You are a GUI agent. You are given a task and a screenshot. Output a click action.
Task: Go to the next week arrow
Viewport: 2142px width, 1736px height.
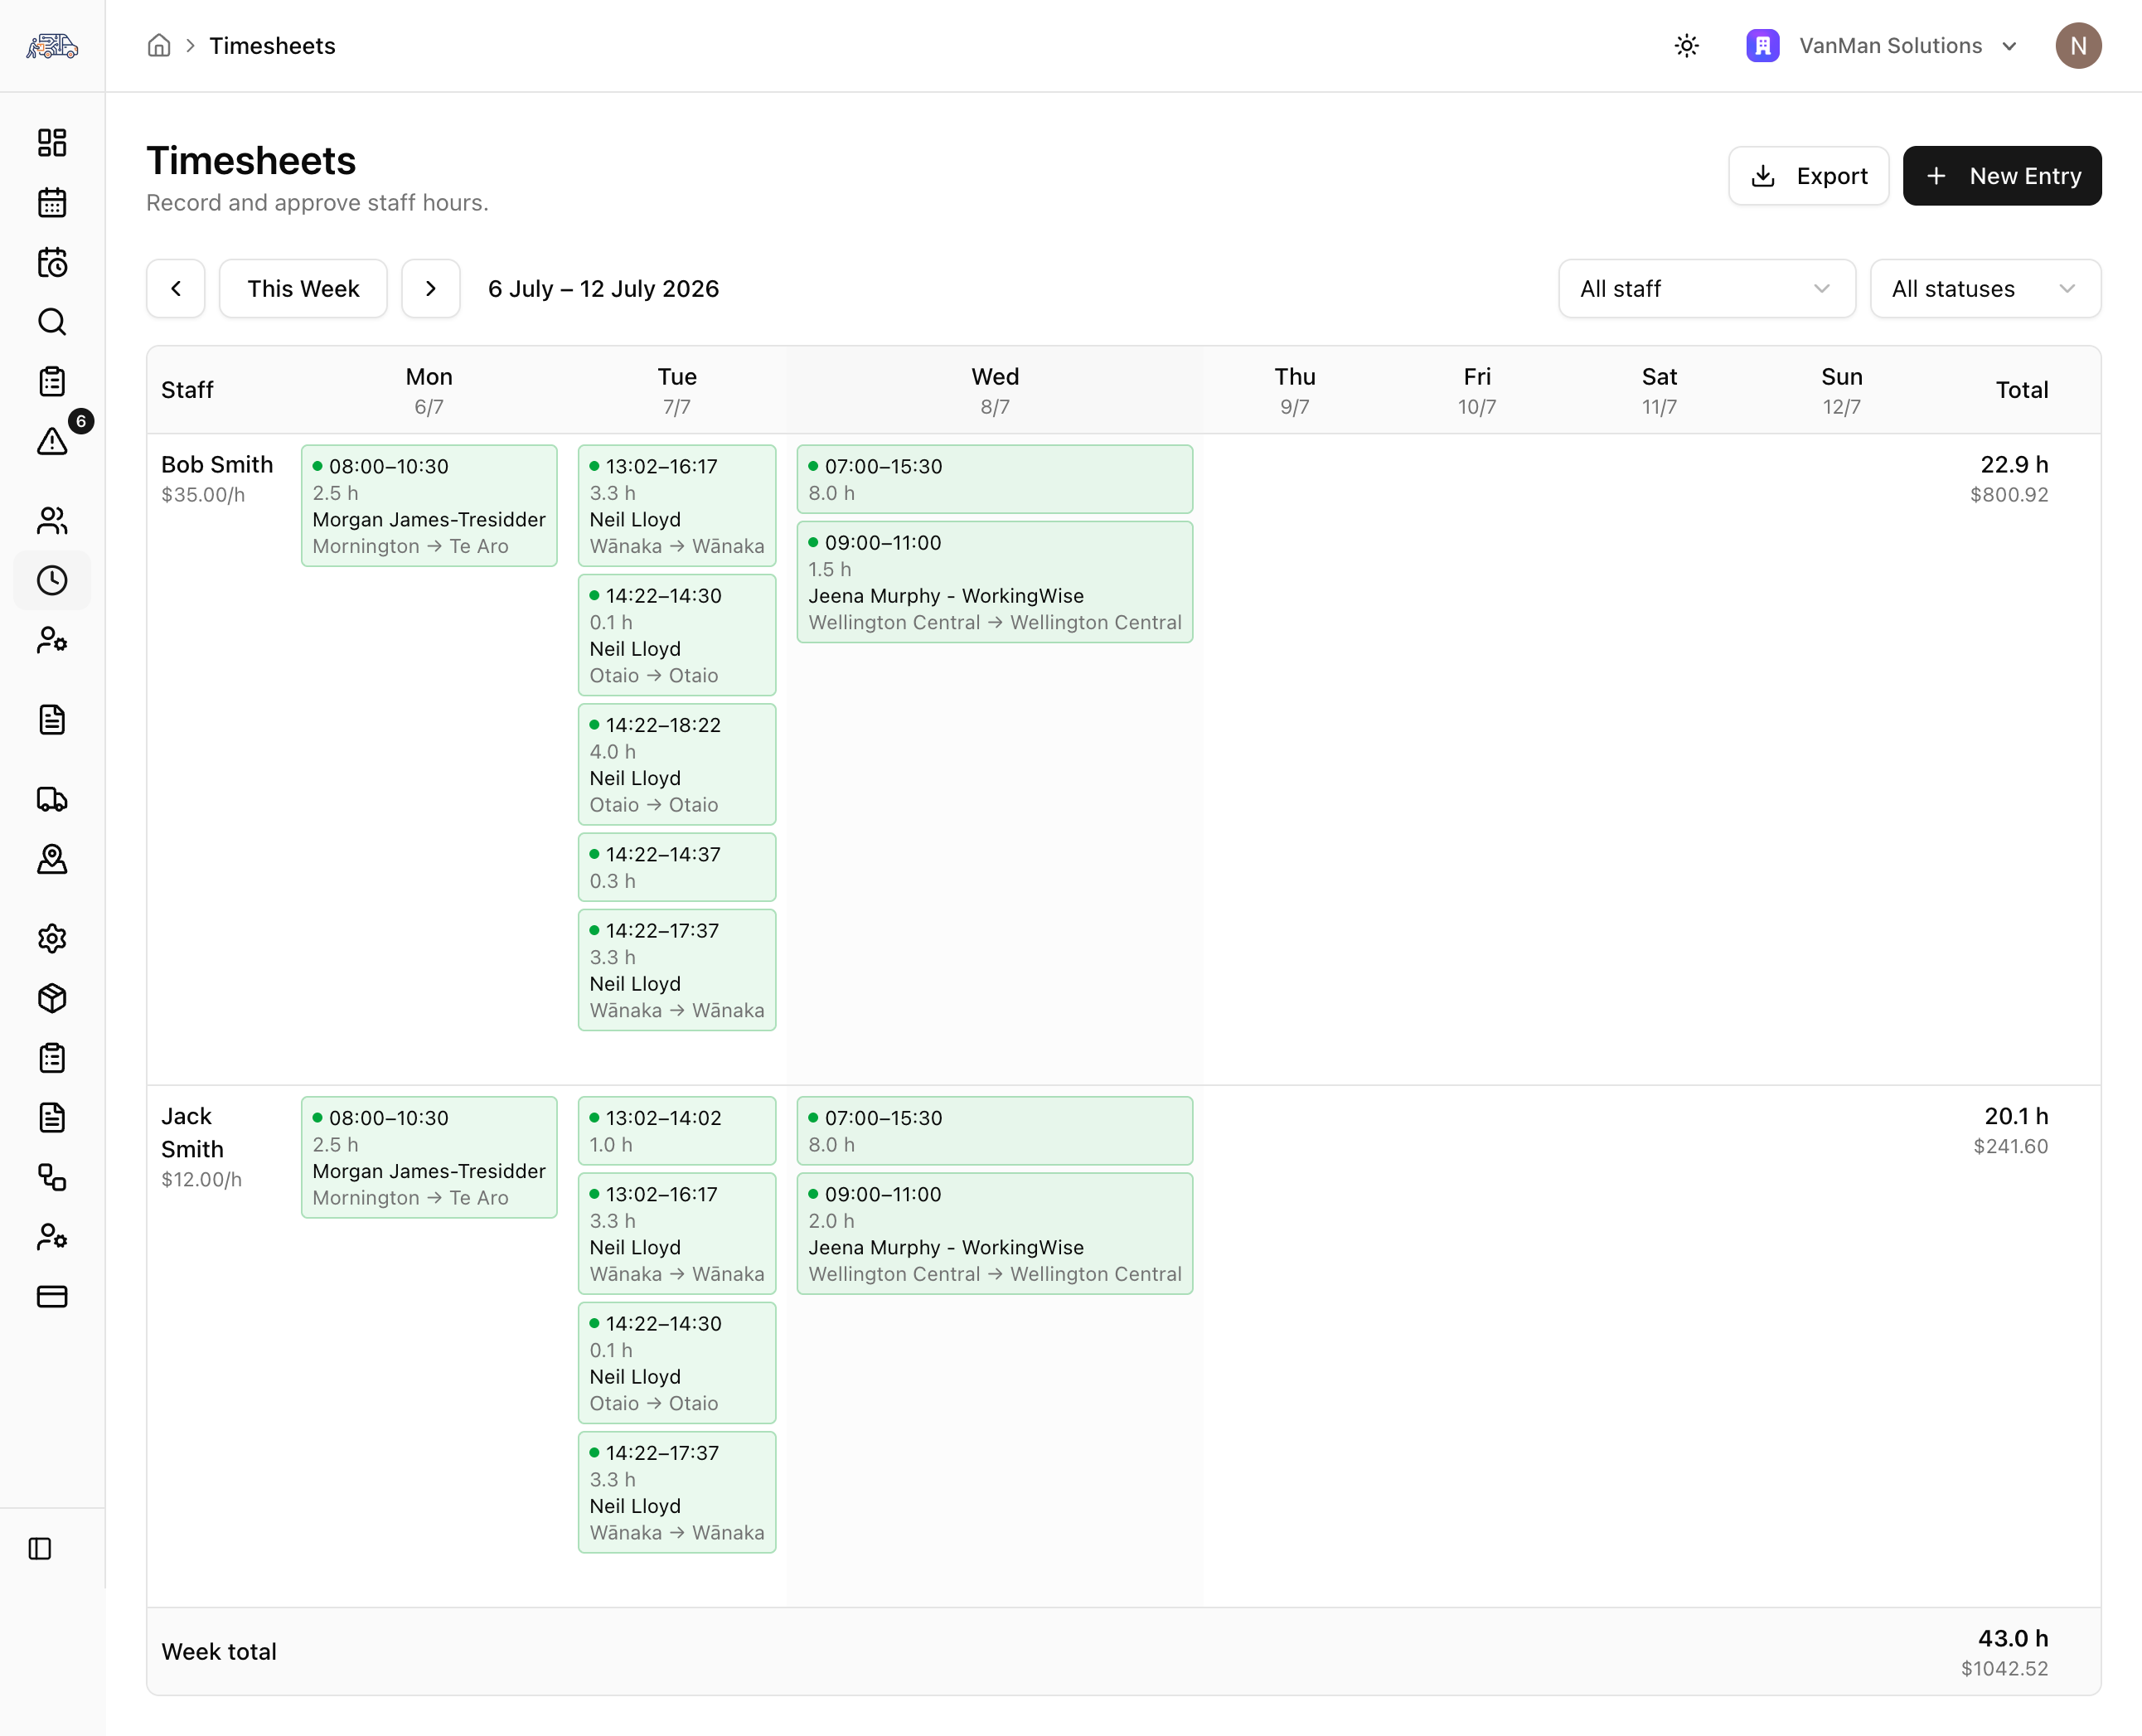point(431,289)
